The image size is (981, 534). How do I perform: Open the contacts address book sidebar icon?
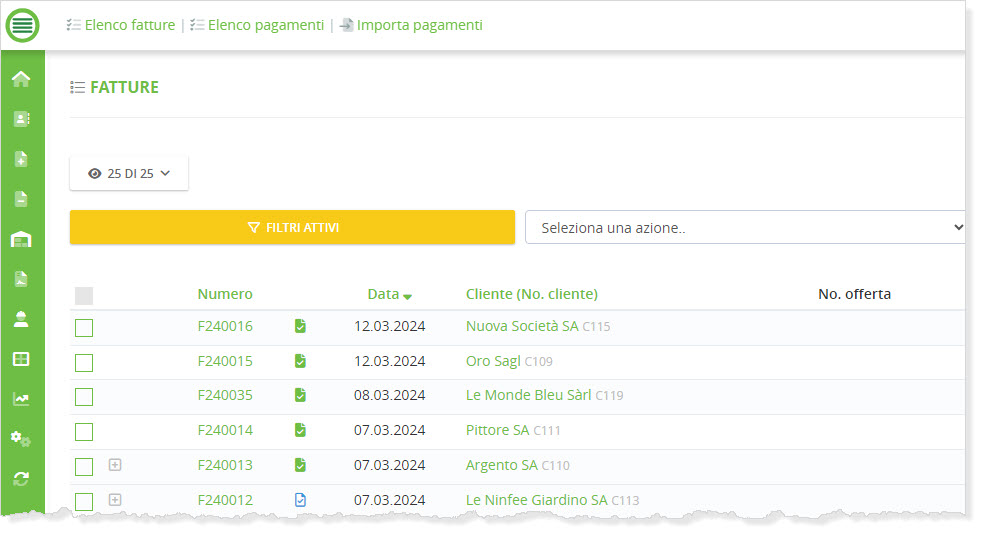point(21,119)
